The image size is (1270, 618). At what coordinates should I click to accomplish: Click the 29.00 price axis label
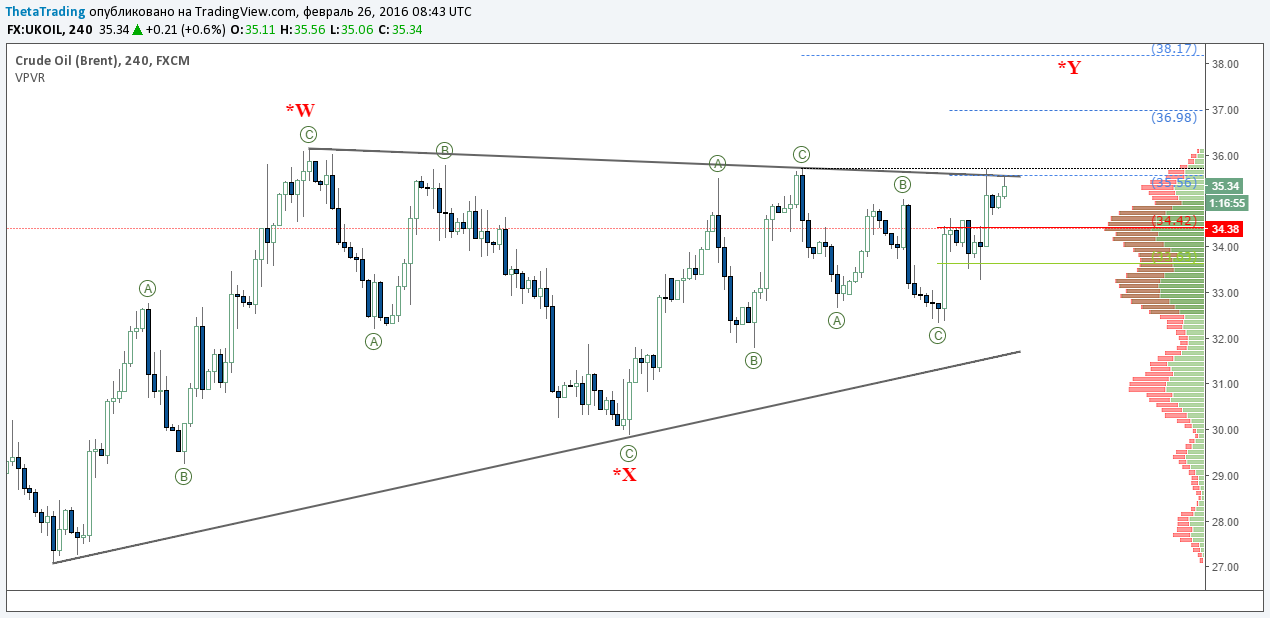tap(1225, 476)
